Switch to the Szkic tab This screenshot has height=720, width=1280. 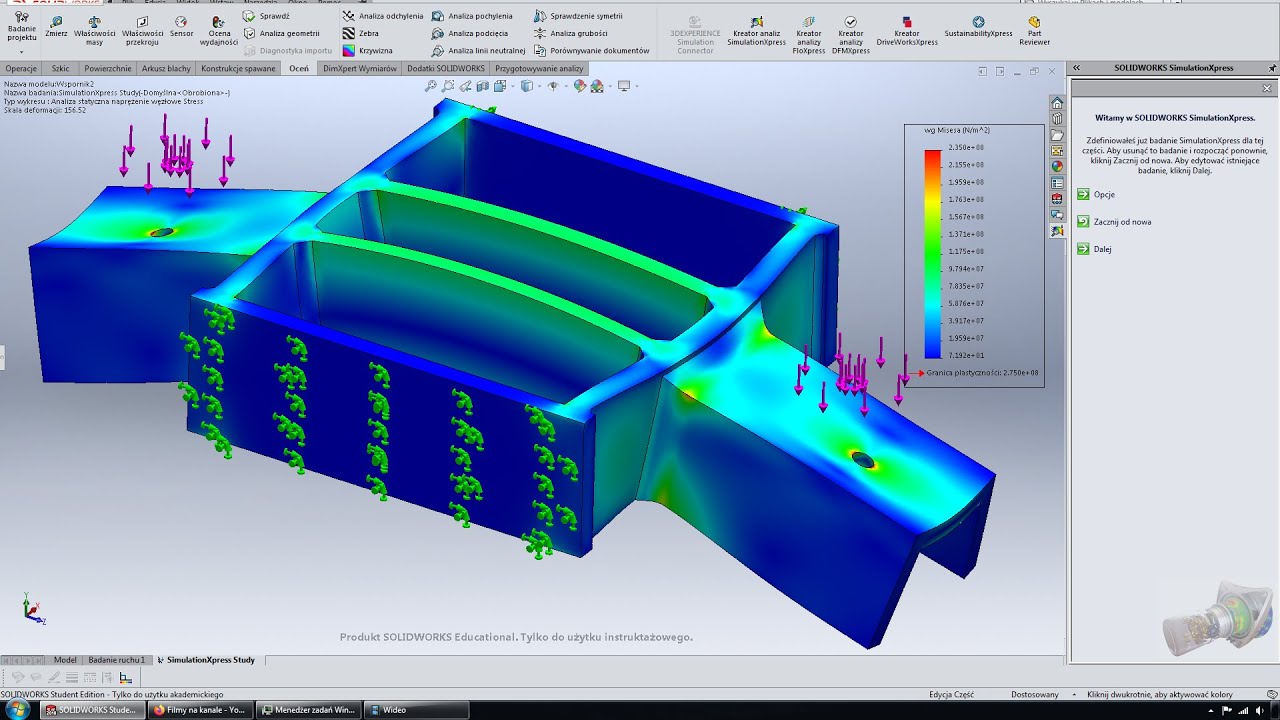pyautogui.click(x=61, y=68)
